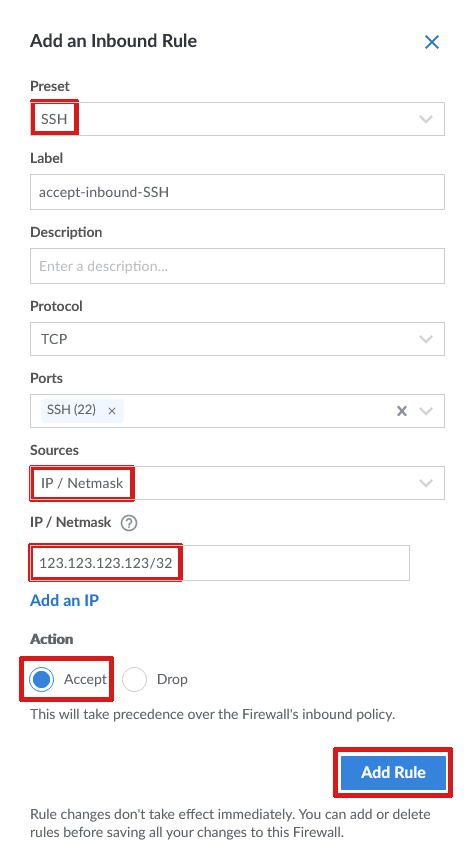Open the Preset dropdown chevron
The width and height of the screenshot is (474, 852).
426,119
